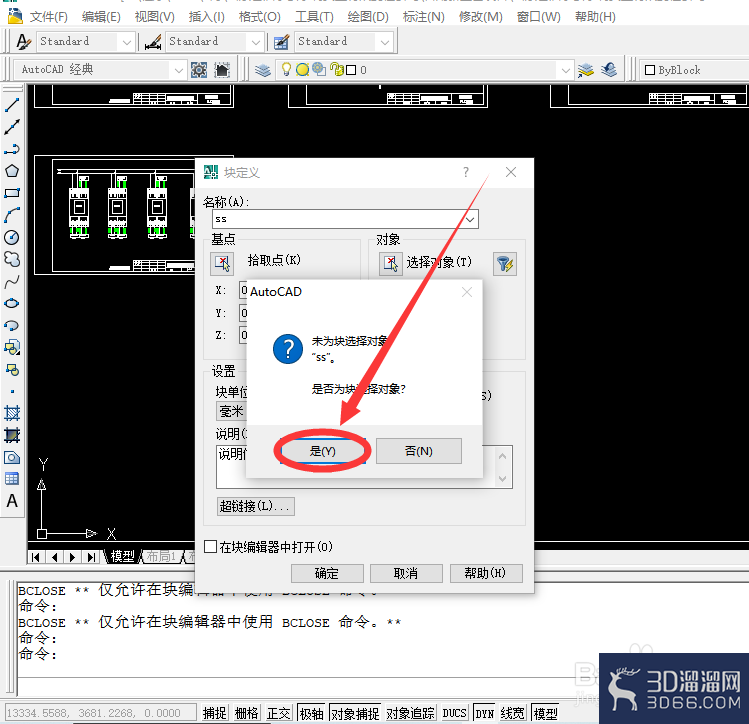Screen dimensions: 749x724
Task: Open the Format menu
Action: coord(259,17)
